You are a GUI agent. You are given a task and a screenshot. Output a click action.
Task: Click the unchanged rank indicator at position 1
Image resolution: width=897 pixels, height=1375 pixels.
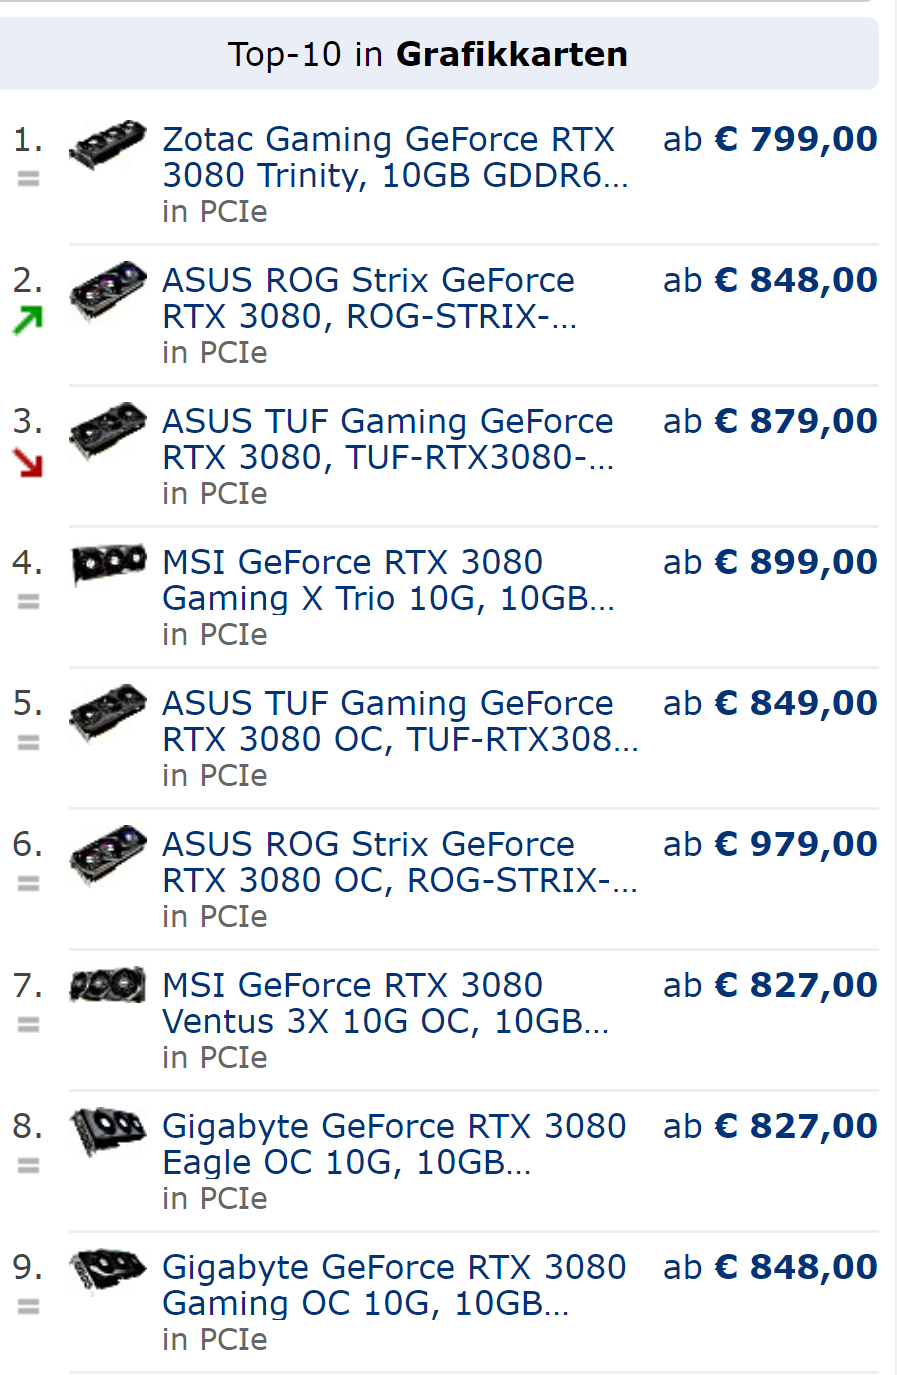28,179
